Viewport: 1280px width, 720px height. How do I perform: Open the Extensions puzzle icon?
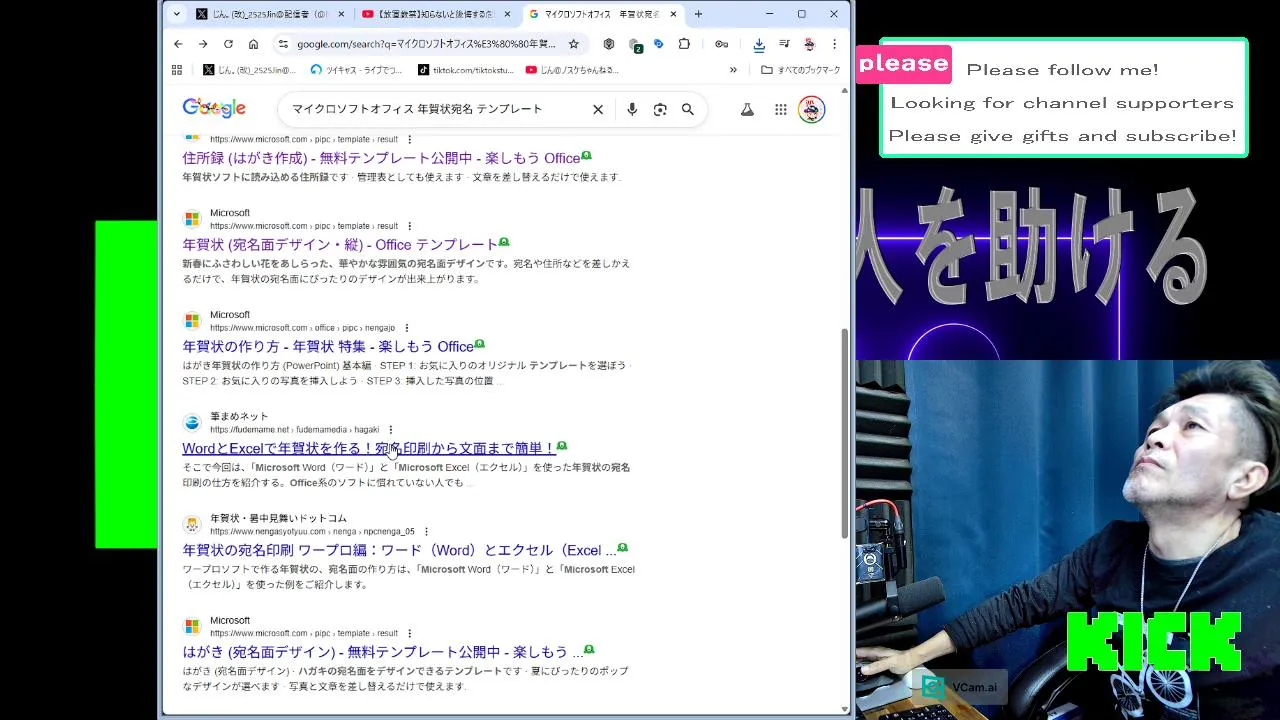[x=684, y=44]
